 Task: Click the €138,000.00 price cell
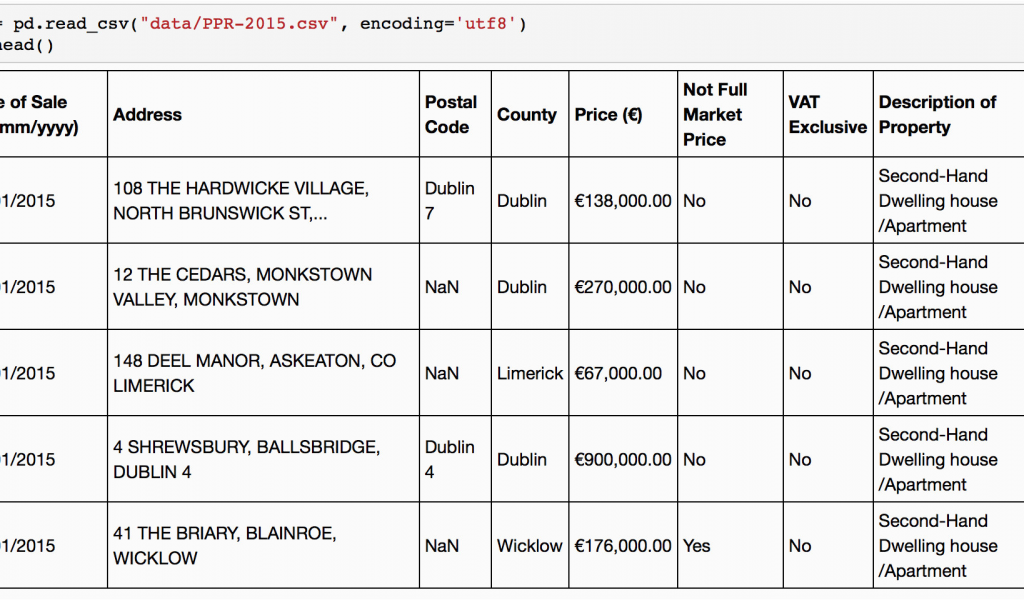tap(623, 200)
